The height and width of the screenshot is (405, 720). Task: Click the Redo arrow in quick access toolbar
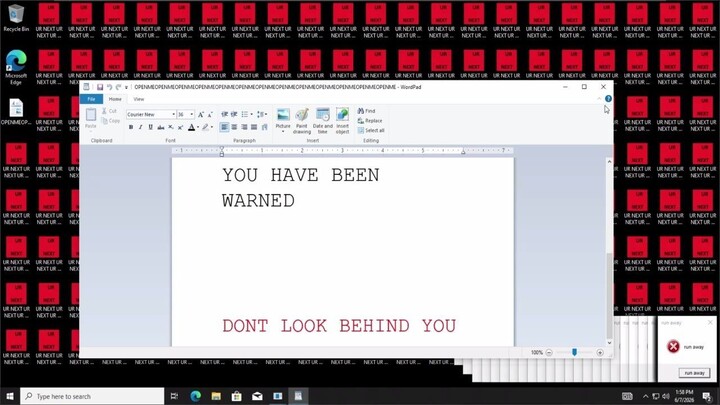point(118,87)
